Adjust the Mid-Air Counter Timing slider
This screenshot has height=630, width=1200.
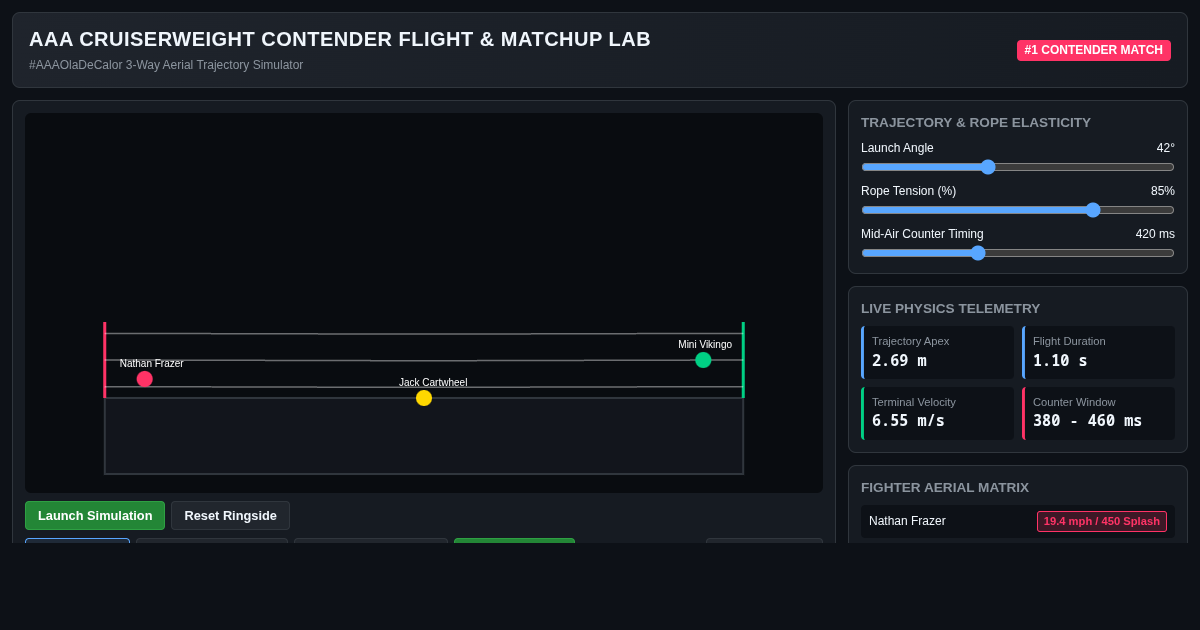[x=1018, y=253]
